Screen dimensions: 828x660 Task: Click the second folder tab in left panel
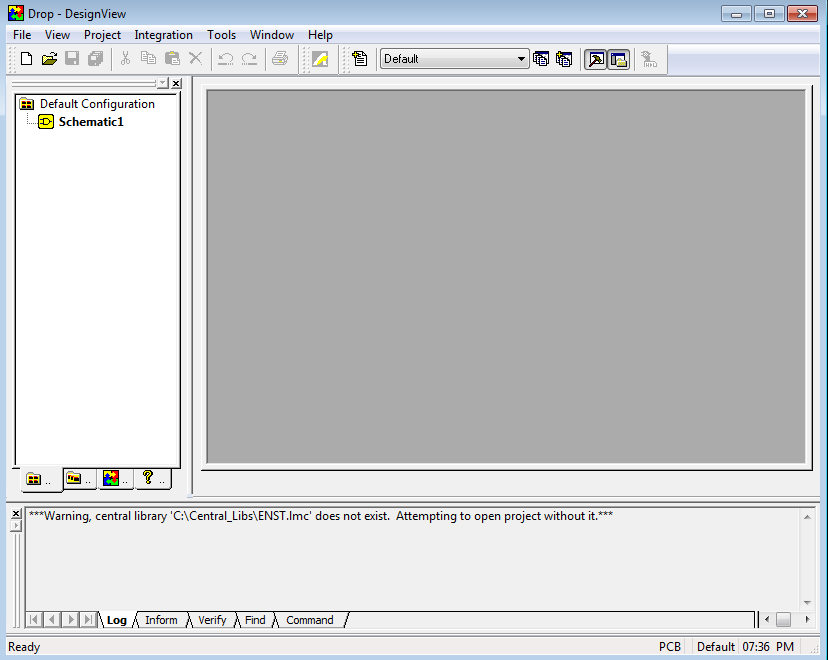click(x=78, y=479)
